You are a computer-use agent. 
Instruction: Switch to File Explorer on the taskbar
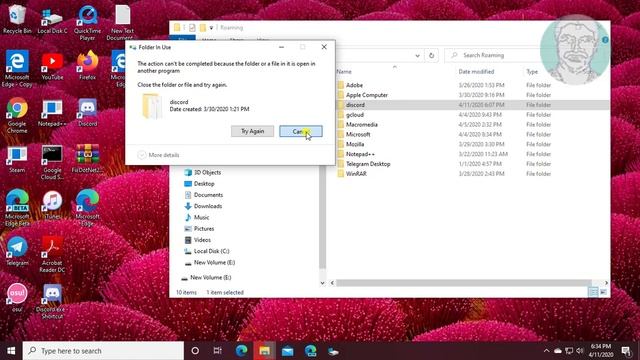point(264,351)
